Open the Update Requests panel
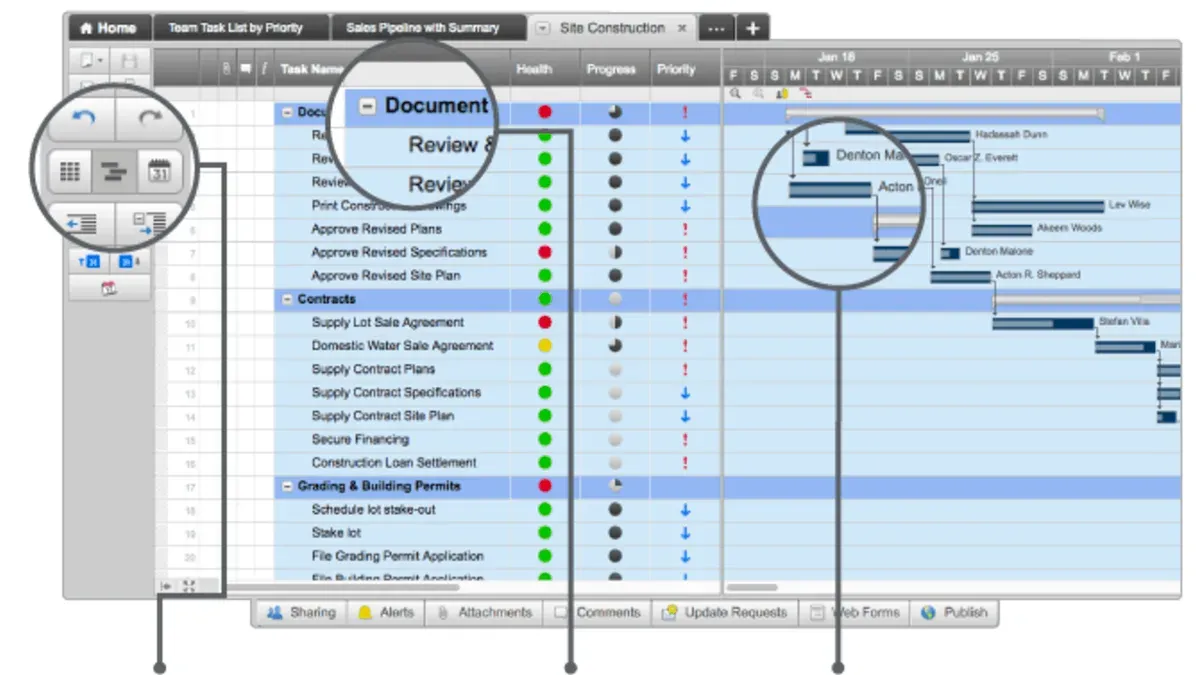Image resolution: width=1200 pixels, height=675 pixels. pyautogui.click(x=724, y=612)
